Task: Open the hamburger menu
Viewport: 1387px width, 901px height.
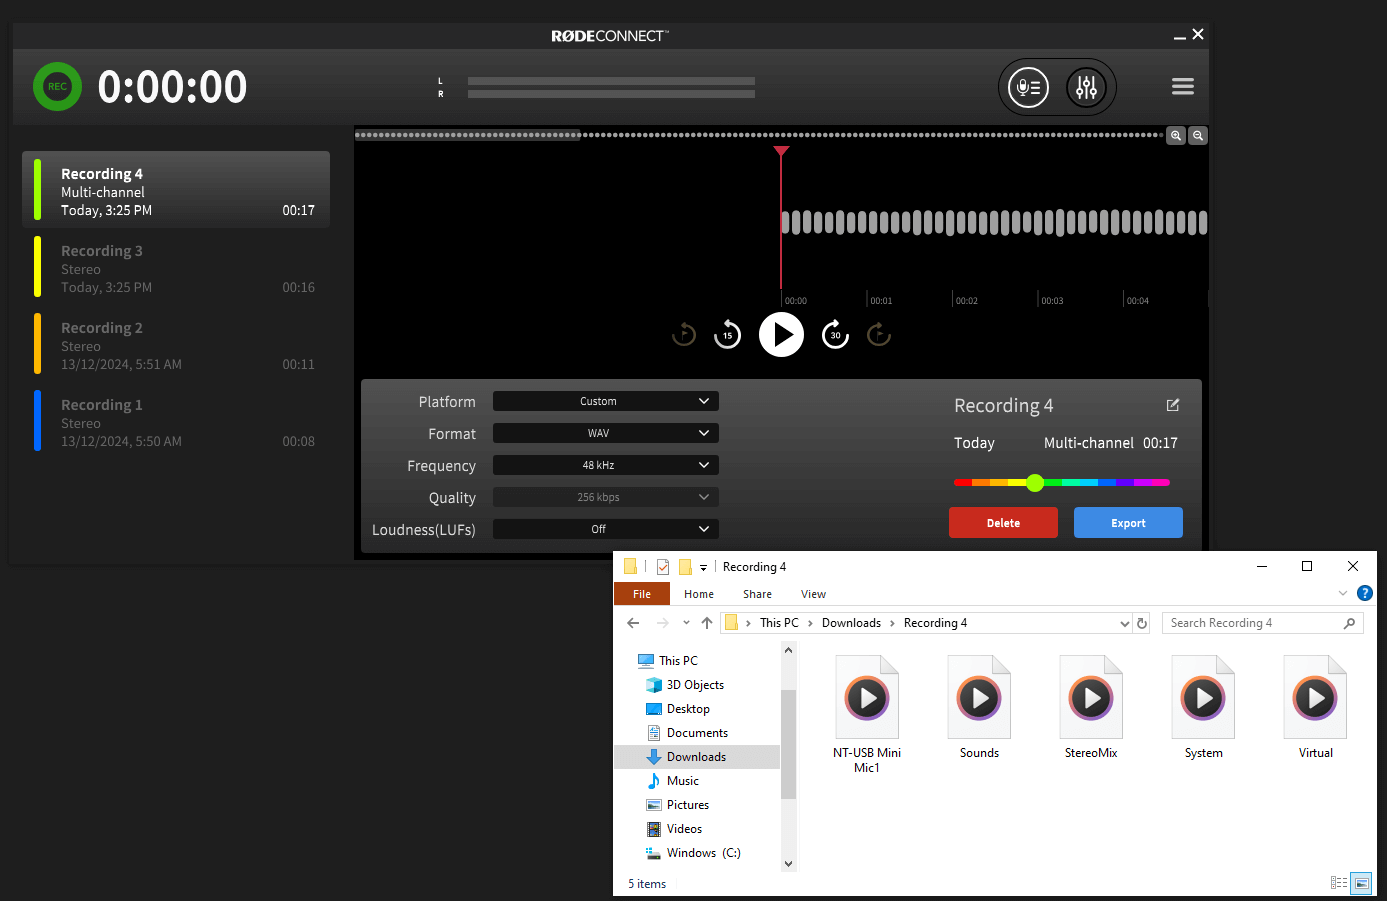Action: (1182, 87)
